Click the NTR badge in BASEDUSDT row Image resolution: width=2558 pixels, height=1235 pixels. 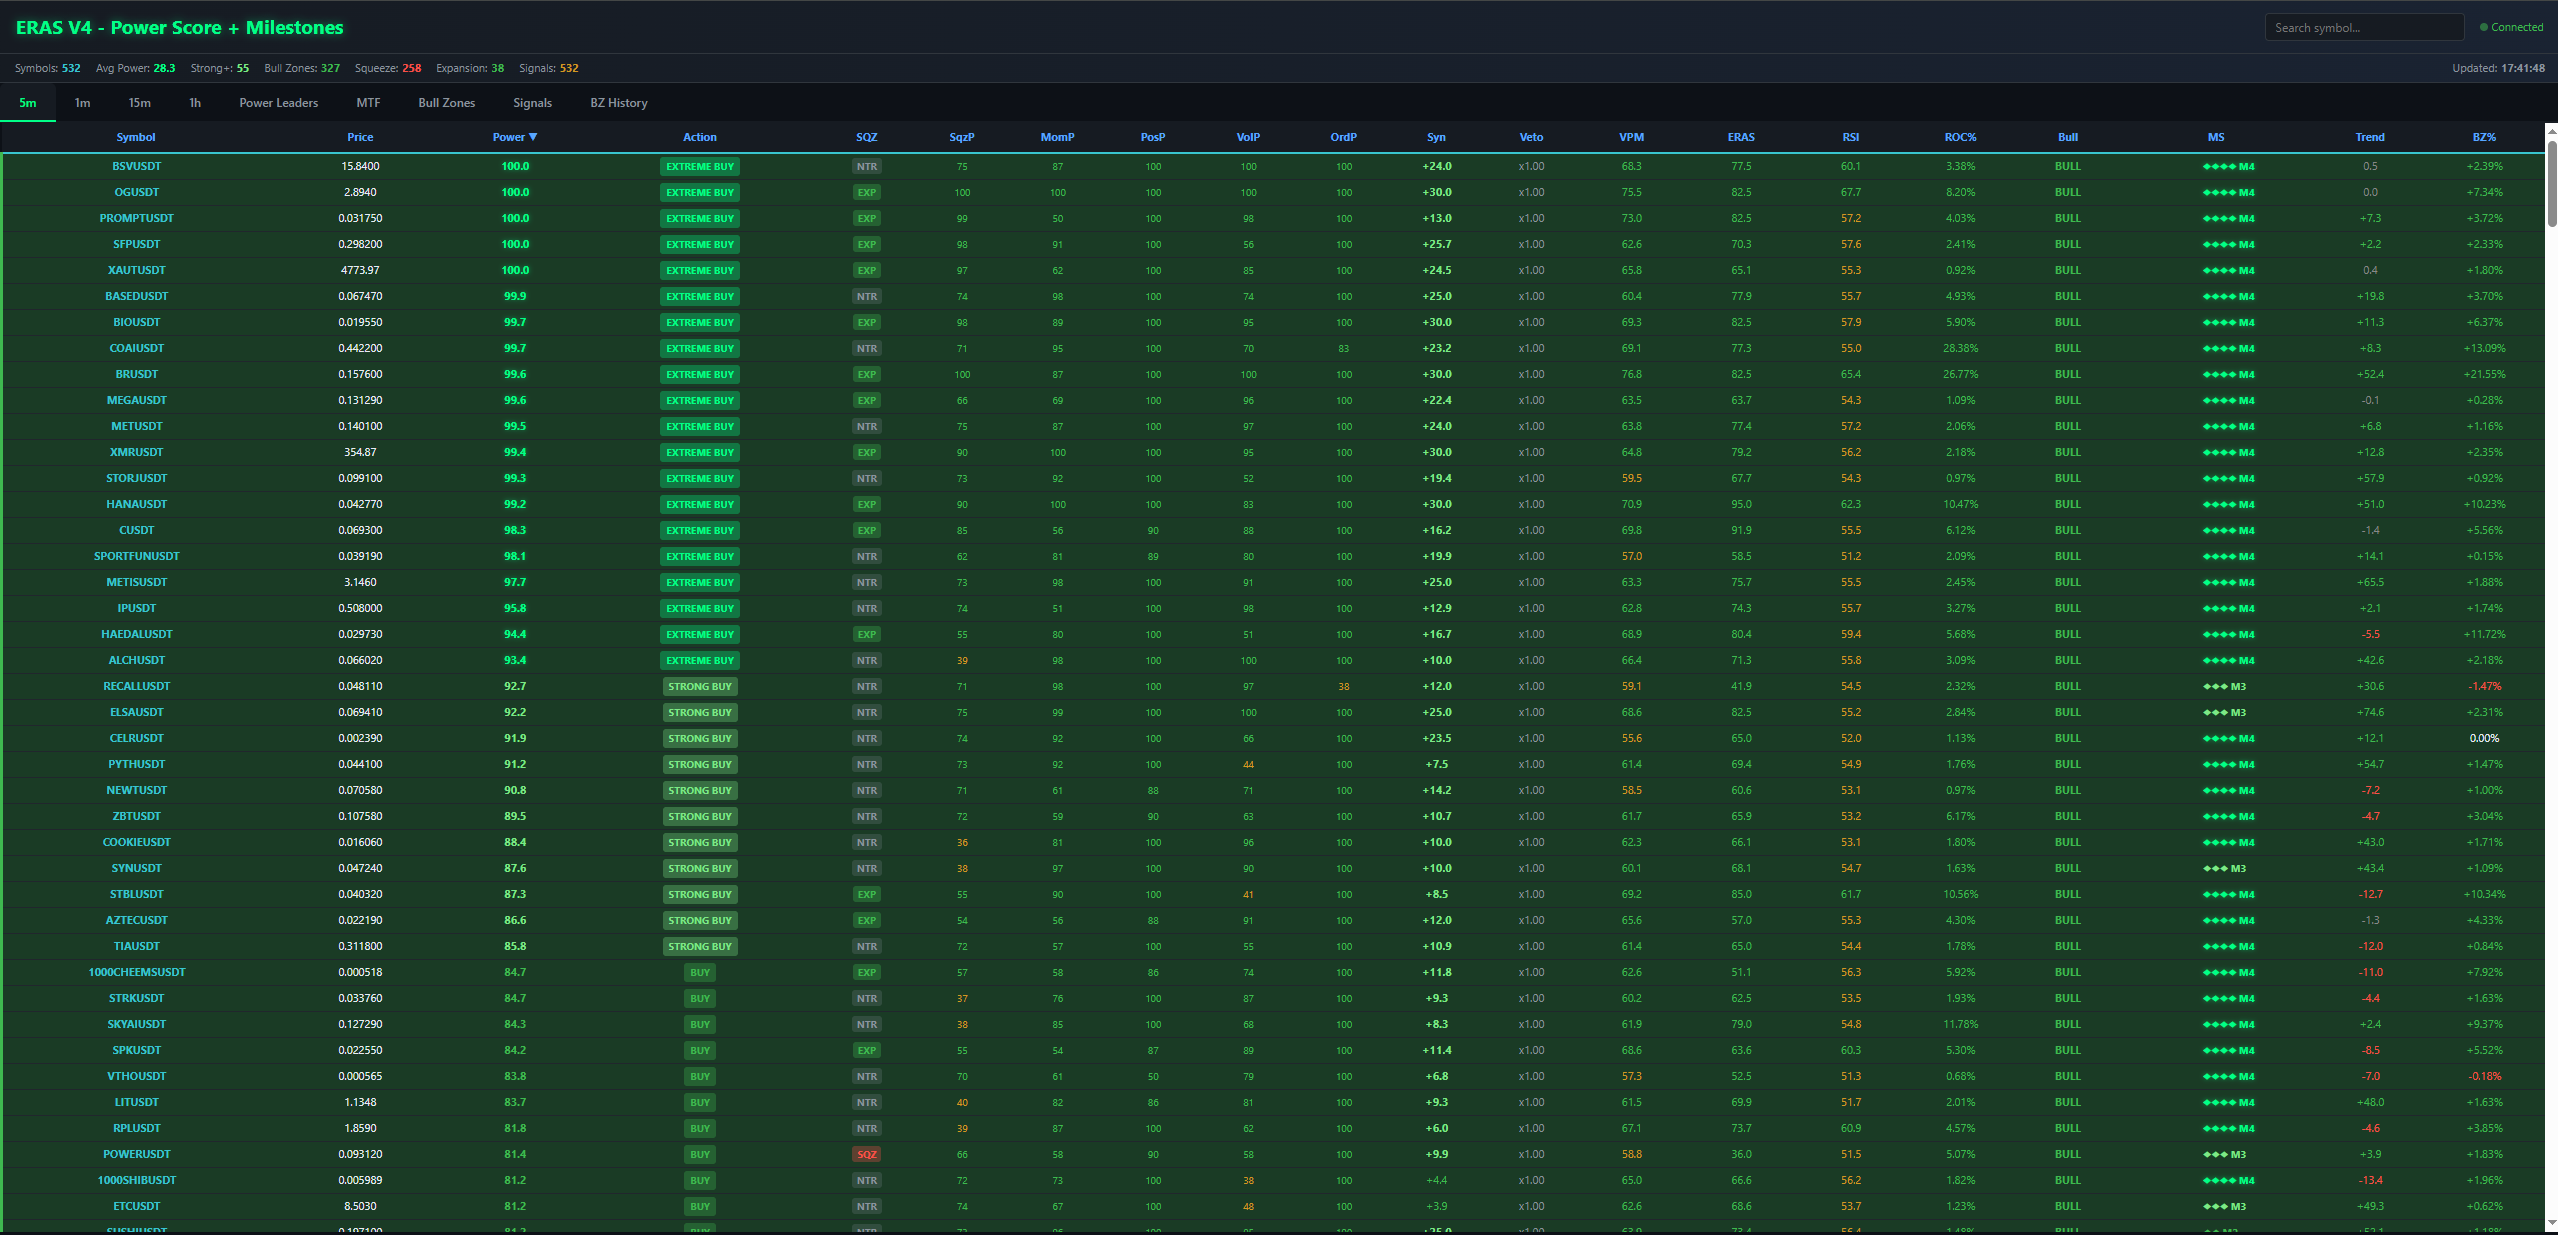point(867,297)
